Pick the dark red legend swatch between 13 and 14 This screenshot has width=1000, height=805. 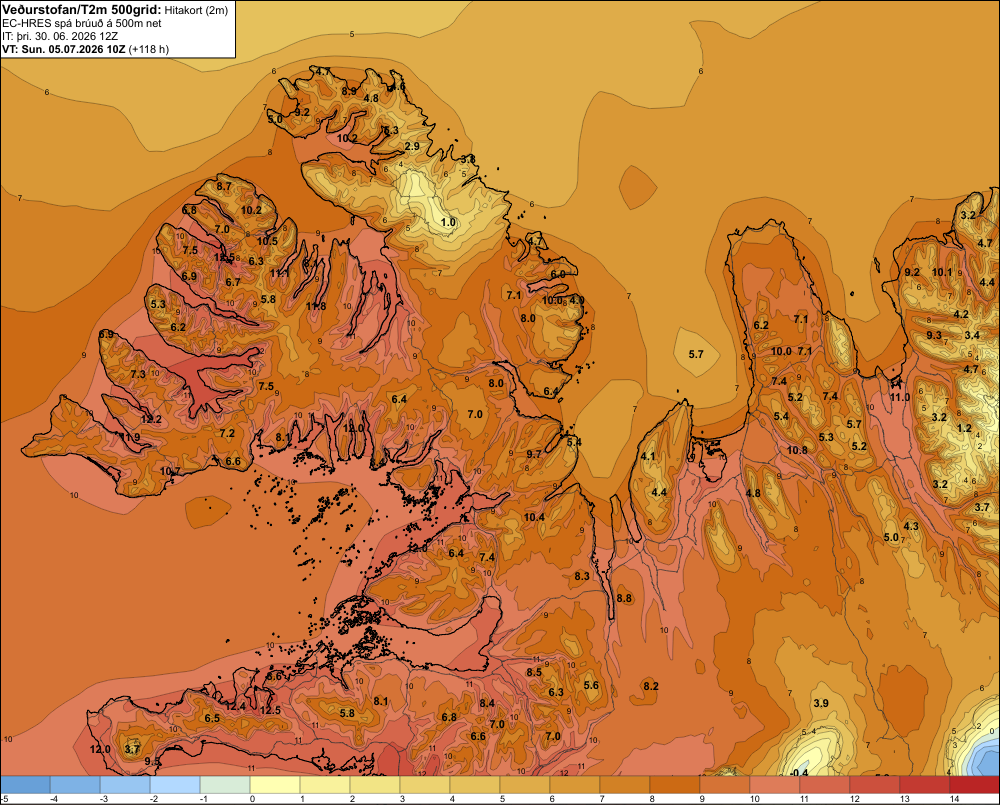coord(925,785)
